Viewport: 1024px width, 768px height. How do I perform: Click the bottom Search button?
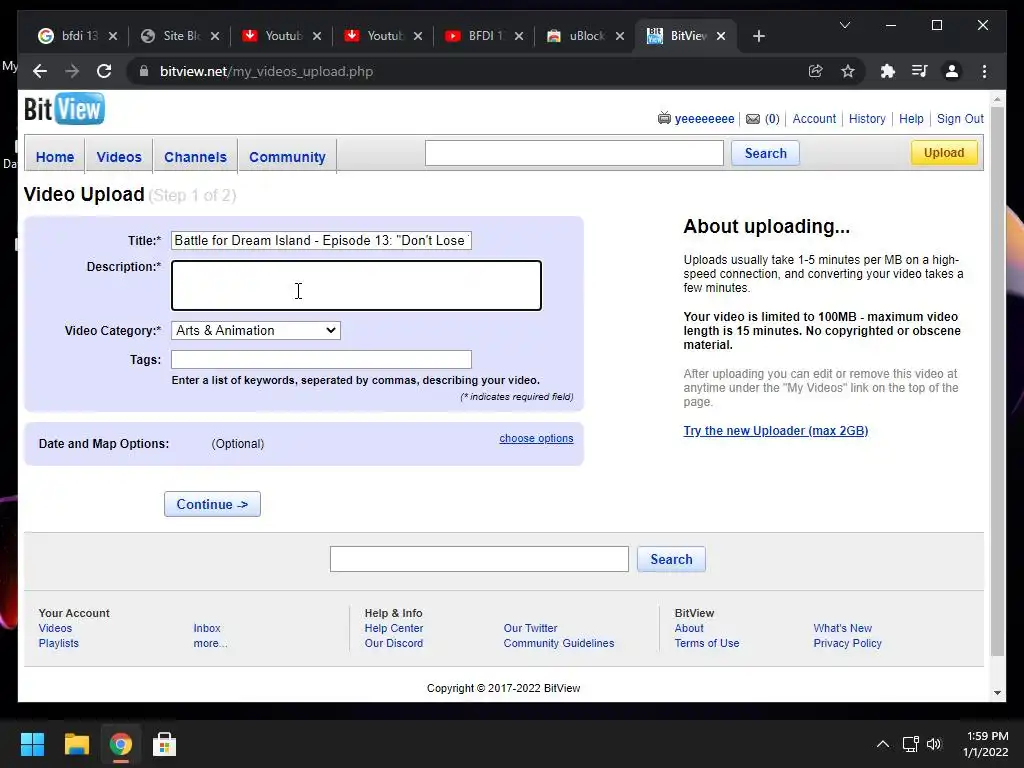coord(671,559)
